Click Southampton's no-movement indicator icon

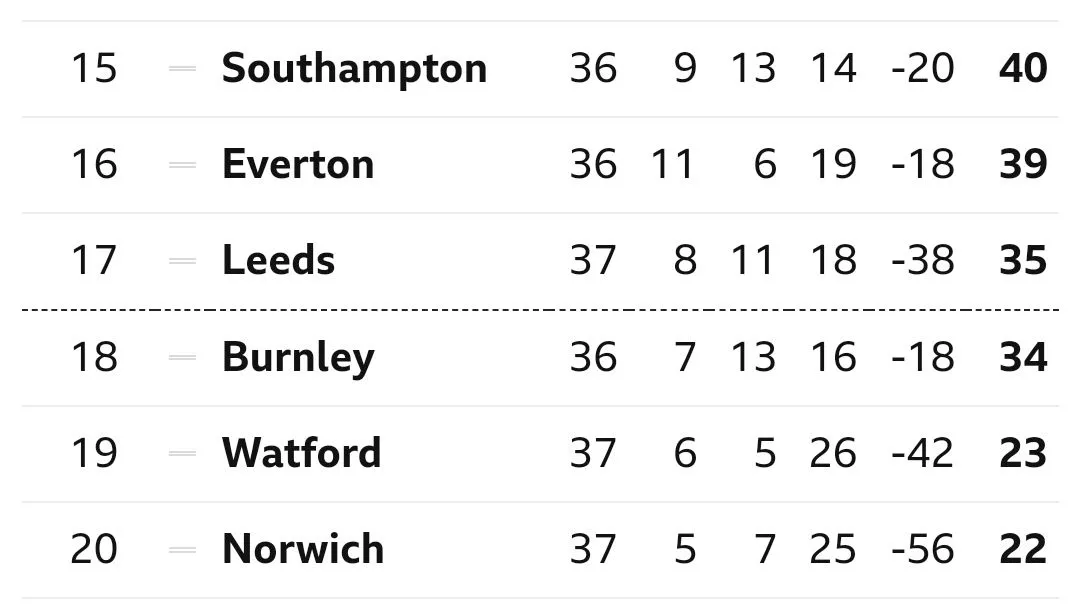[x=183, y=69]
